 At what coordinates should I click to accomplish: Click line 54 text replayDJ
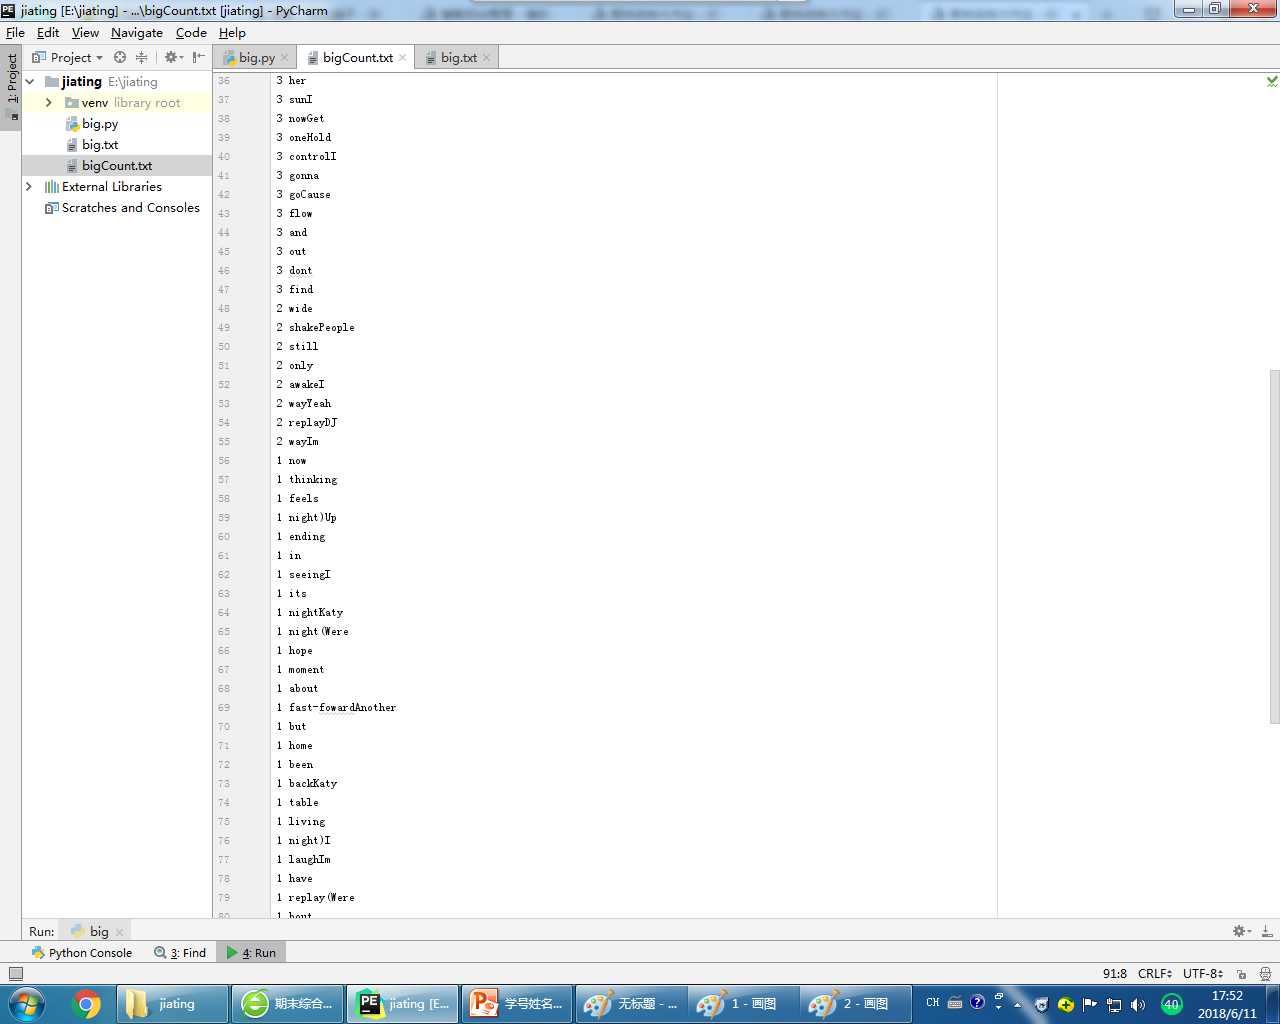coord(313,423)
